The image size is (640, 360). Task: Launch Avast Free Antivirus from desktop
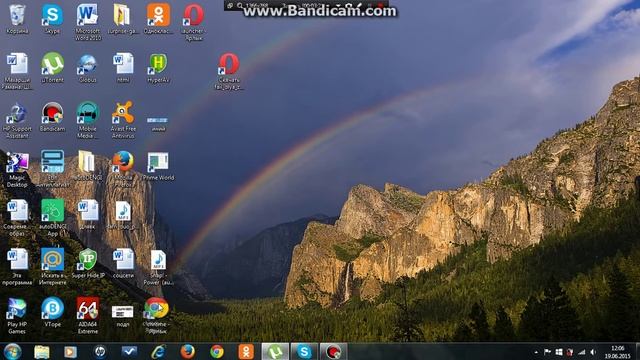(x=123, y=113)
